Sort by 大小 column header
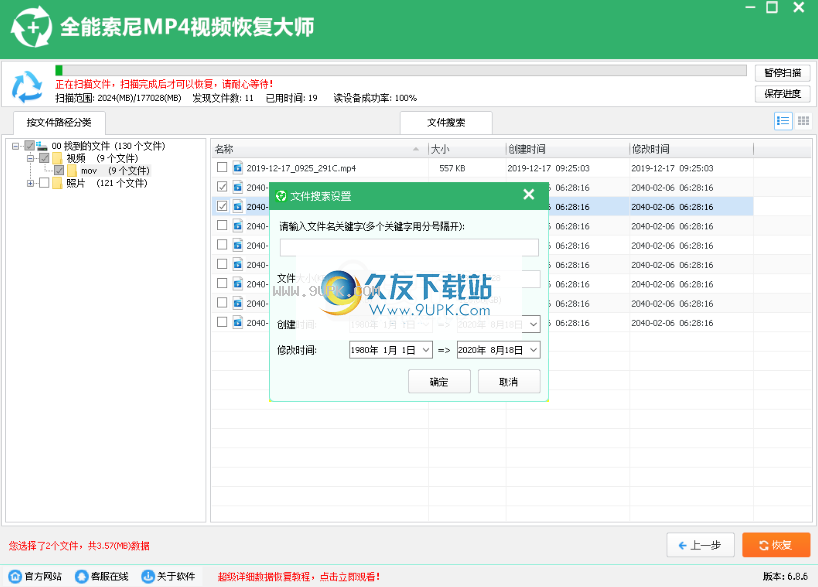The width and height of the screenshot is (818, 587). (467, 149)
